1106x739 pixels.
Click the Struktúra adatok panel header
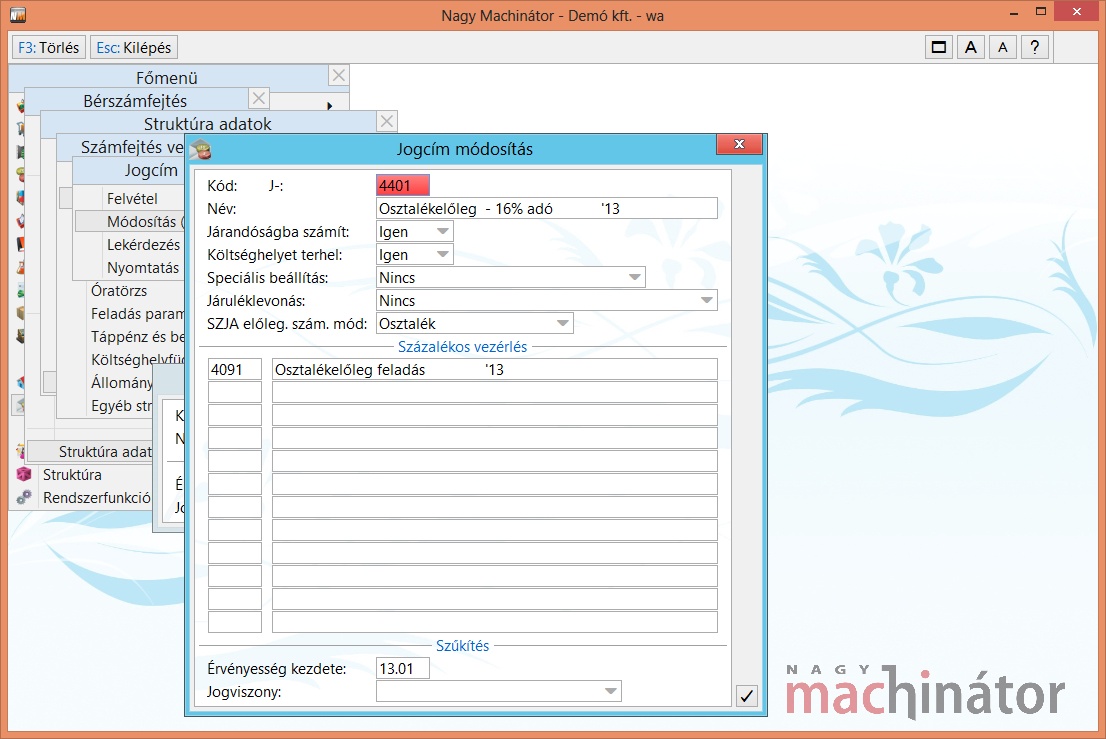(x=208, y=123)
